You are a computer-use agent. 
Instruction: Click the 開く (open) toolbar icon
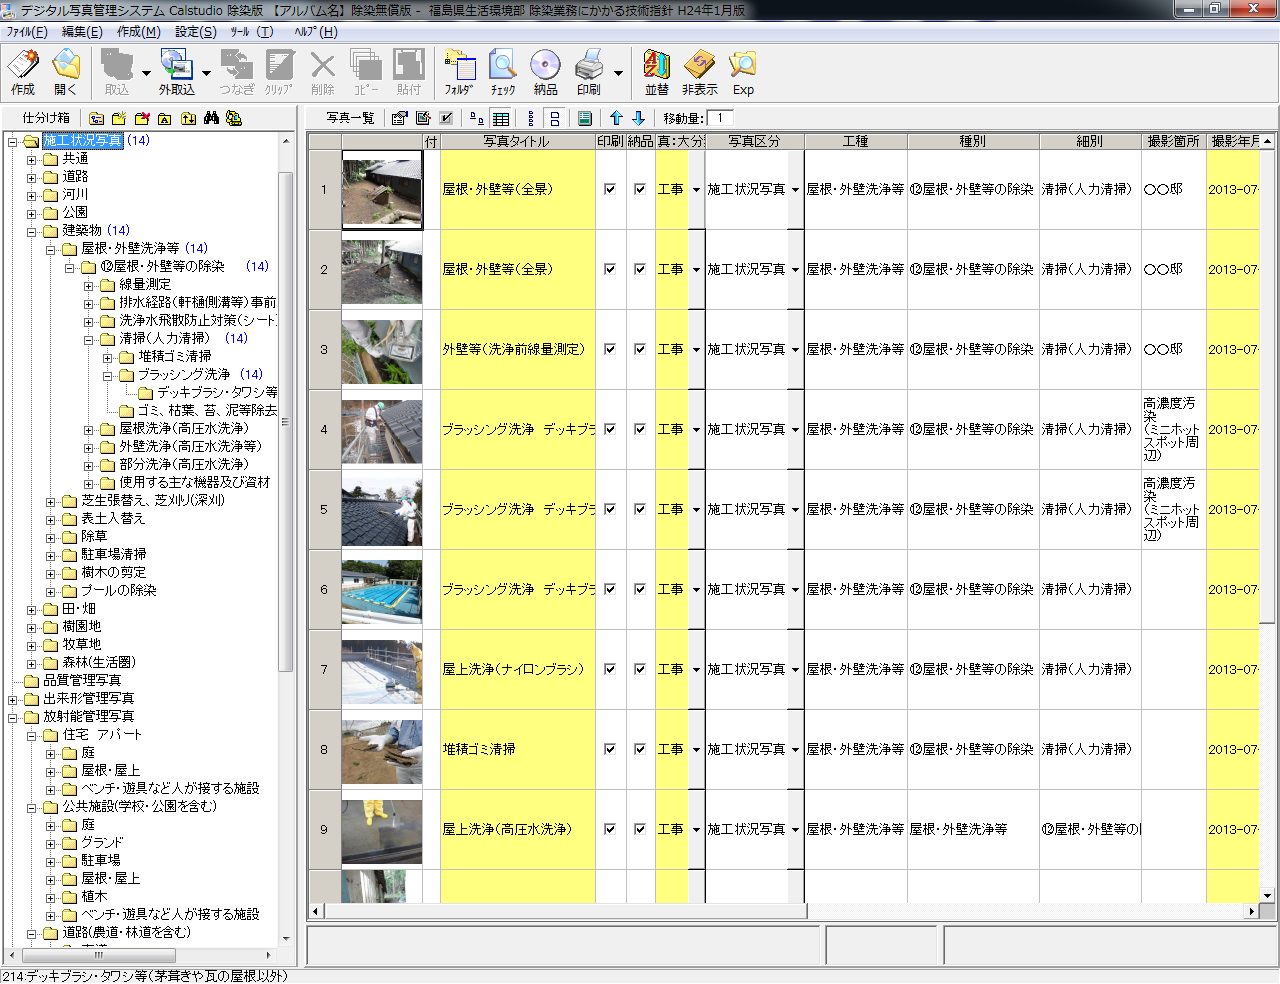(x=66, y=72)
